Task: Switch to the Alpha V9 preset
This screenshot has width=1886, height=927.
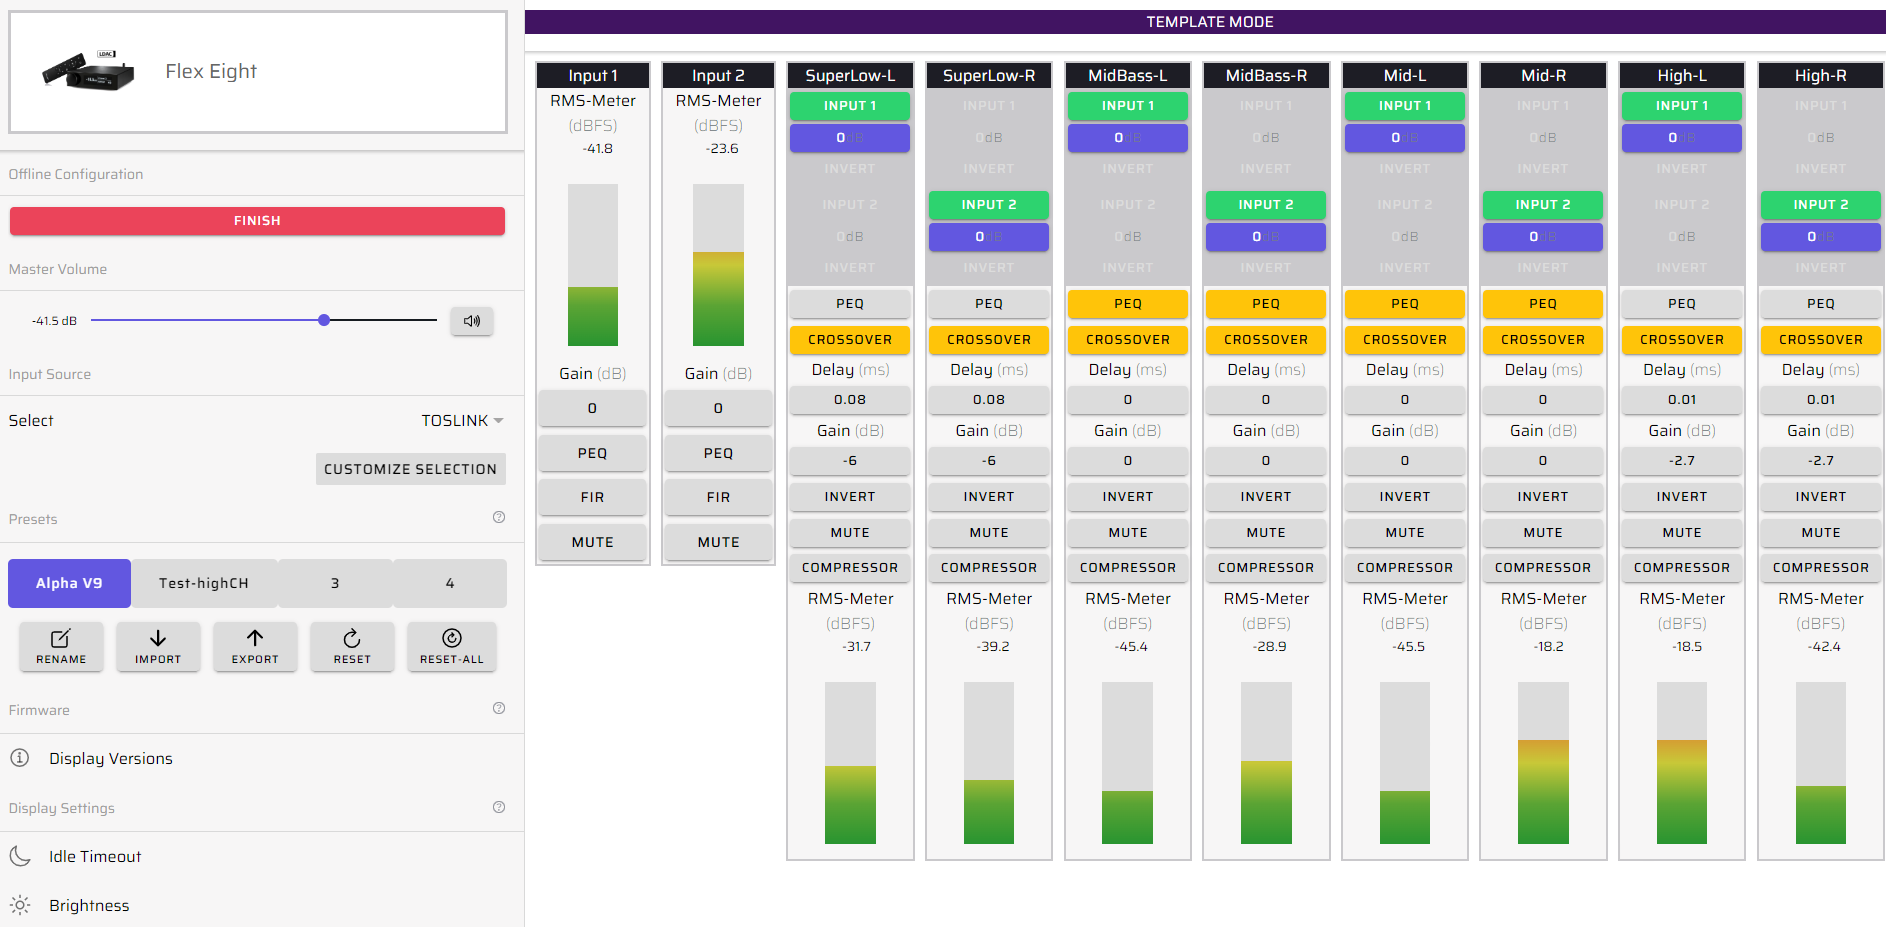Action: coord(69,584)
